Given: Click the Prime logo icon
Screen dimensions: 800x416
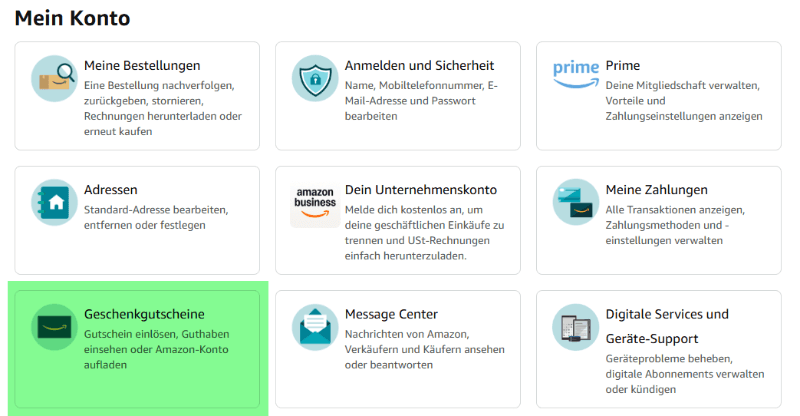Looking at the screenshot, I should 576,73.
